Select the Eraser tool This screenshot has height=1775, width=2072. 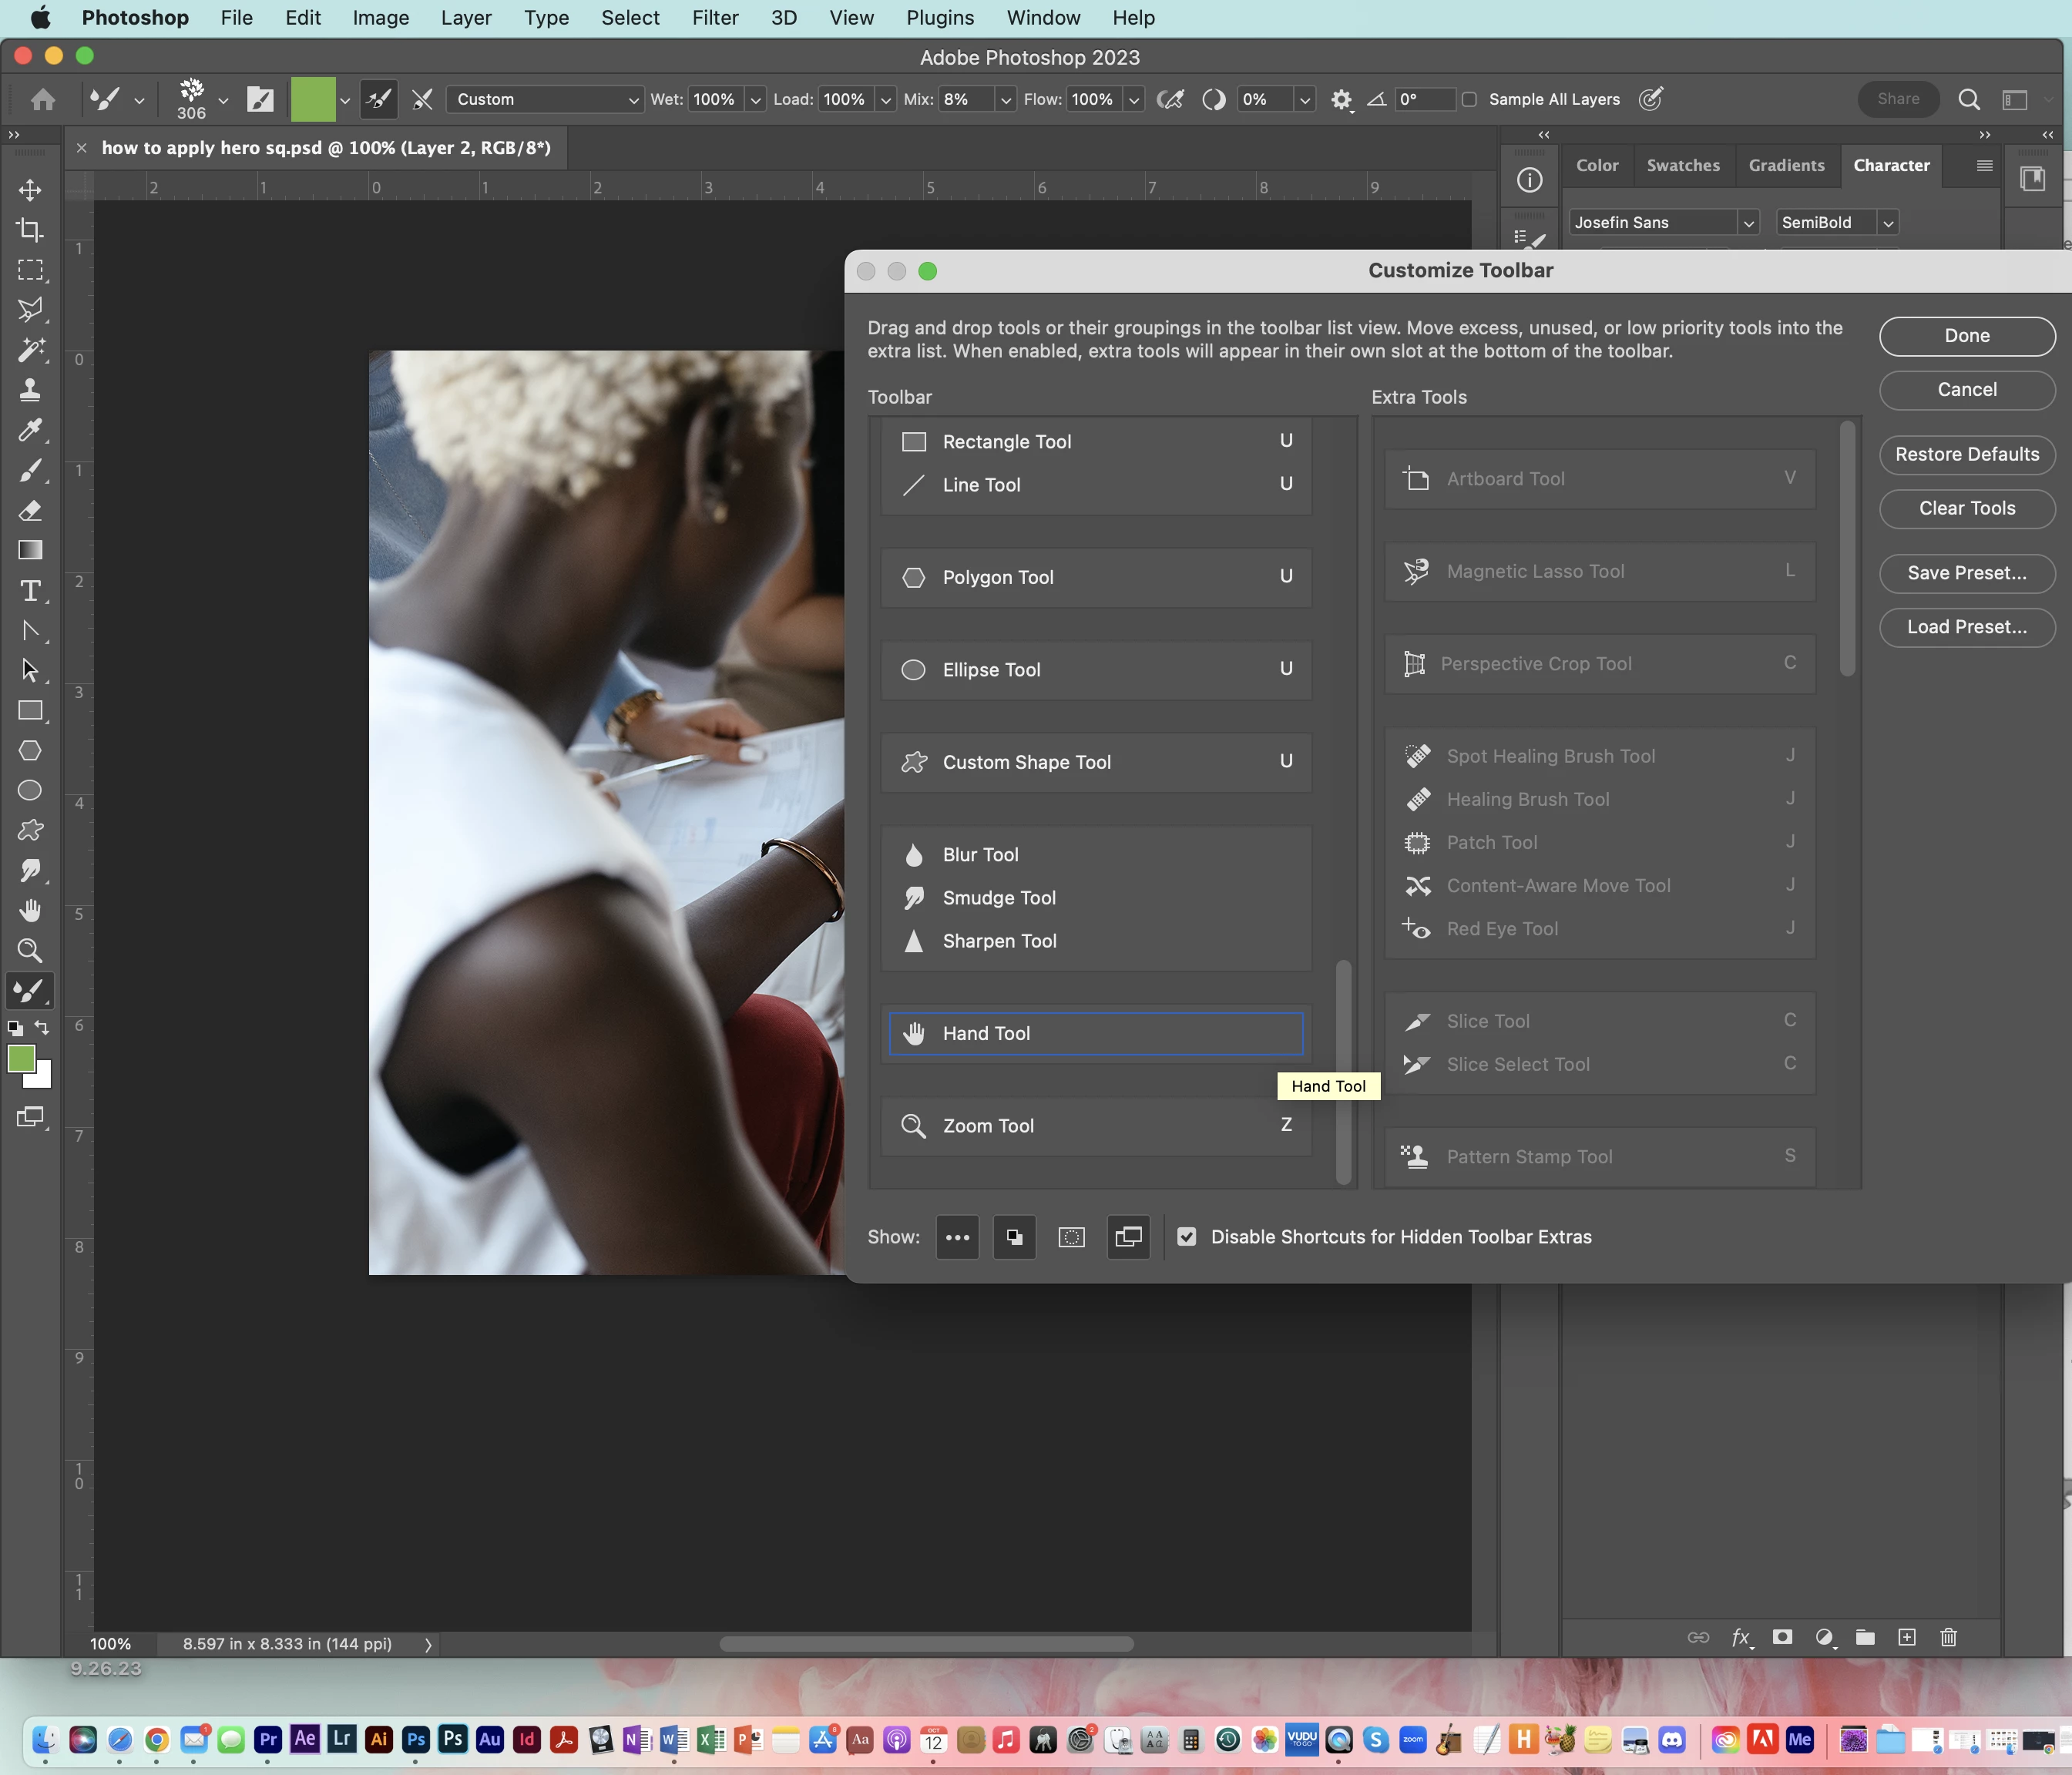[x=30, y=510]
